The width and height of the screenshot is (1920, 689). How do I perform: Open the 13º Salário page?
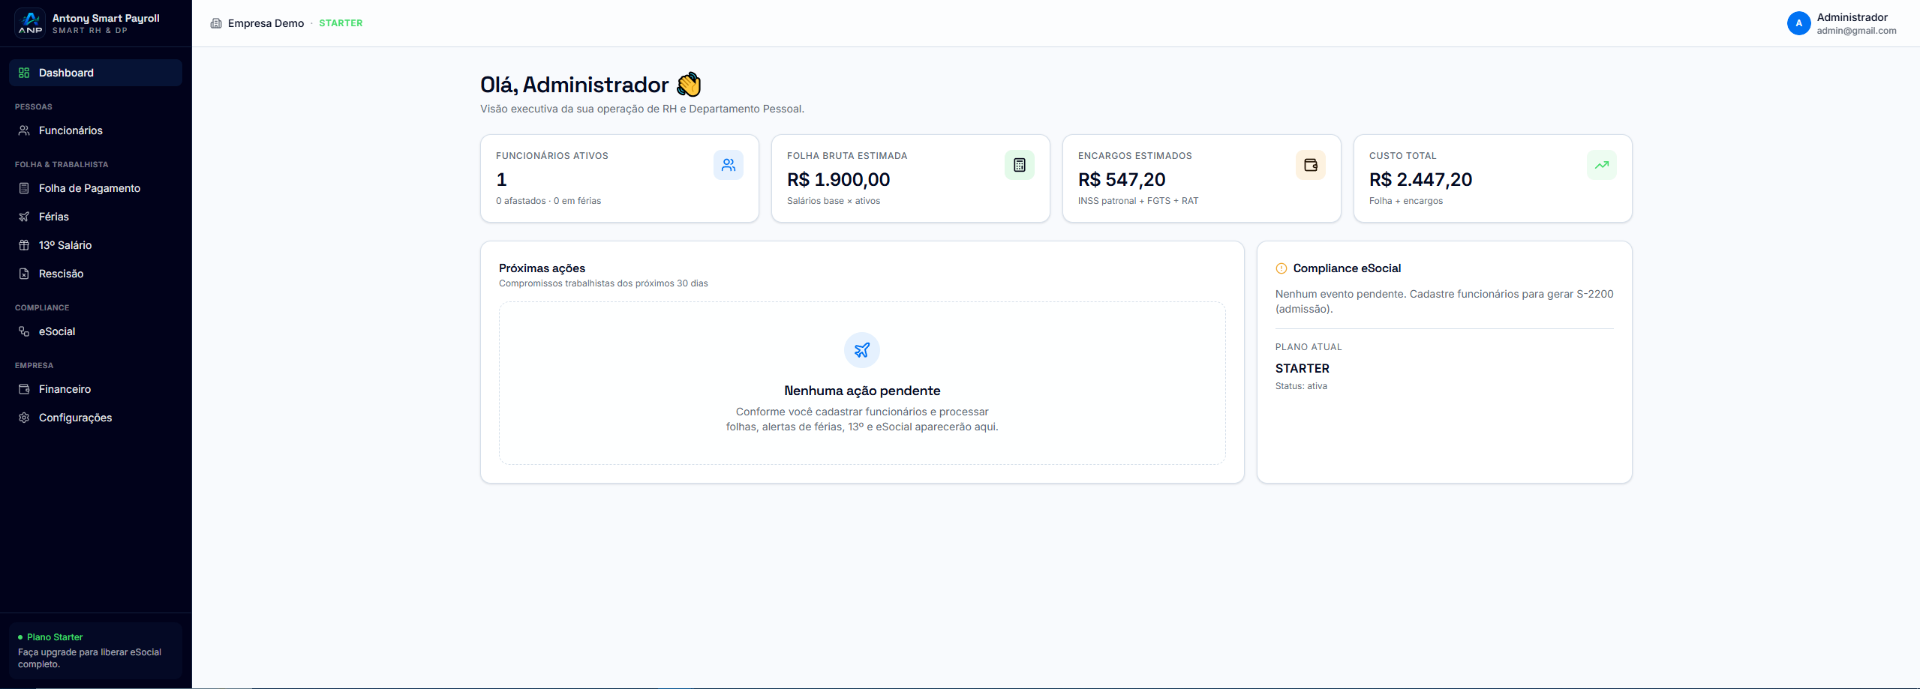[x=96, y=245]
